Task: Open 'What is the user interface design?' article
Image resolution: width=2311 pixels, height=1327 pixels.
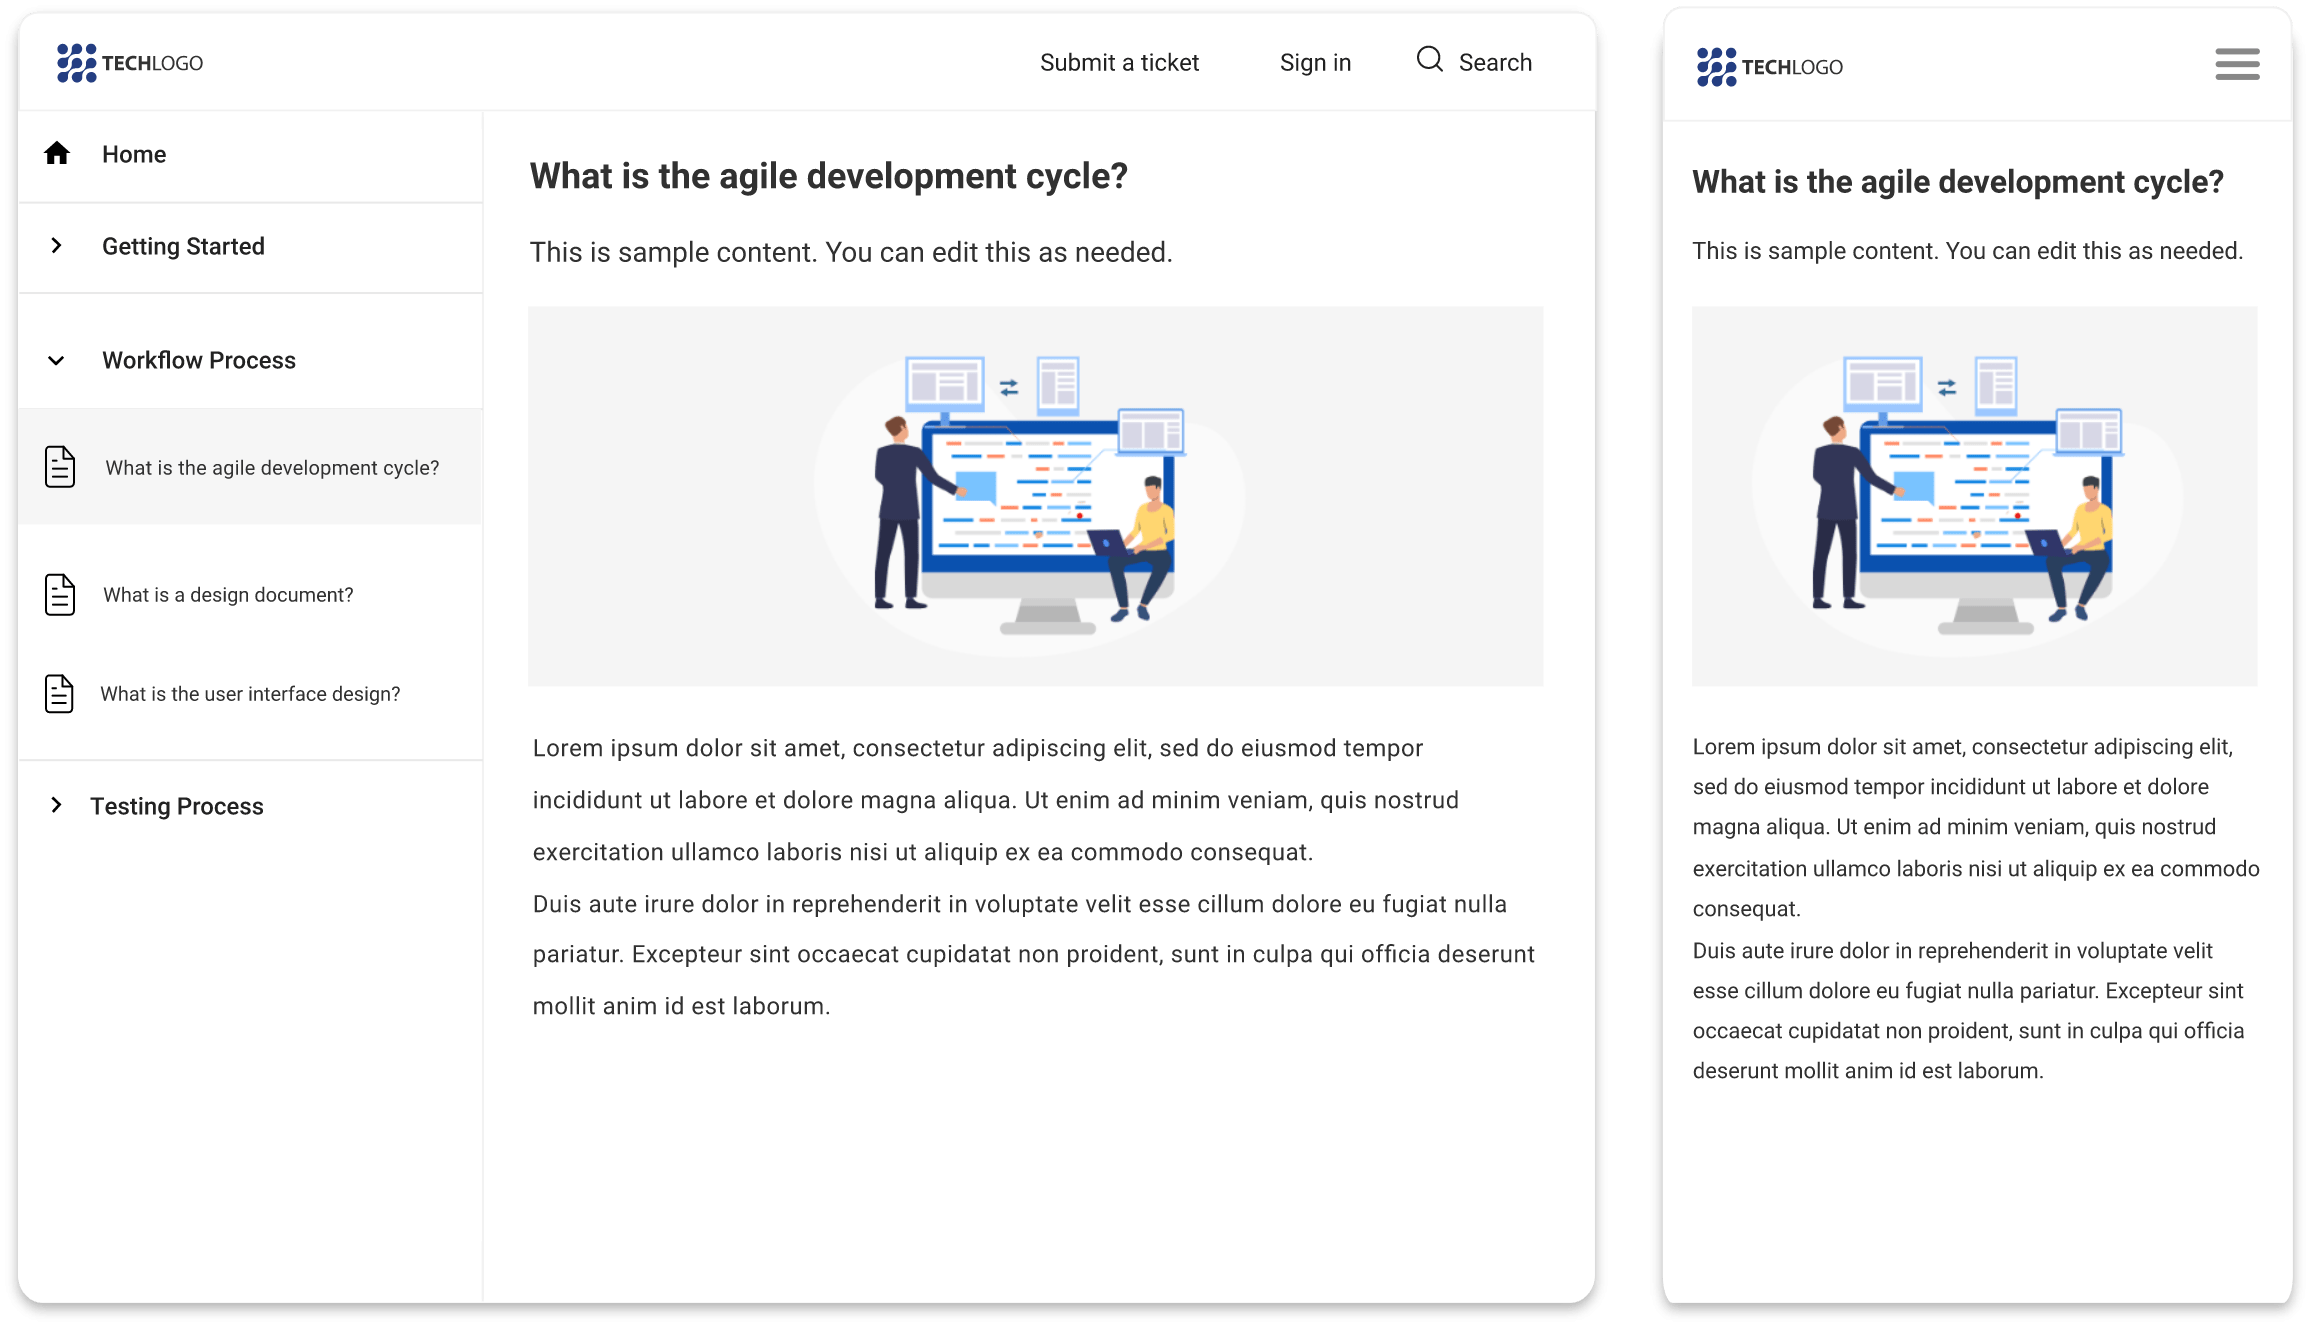Action: coord(250,694)
